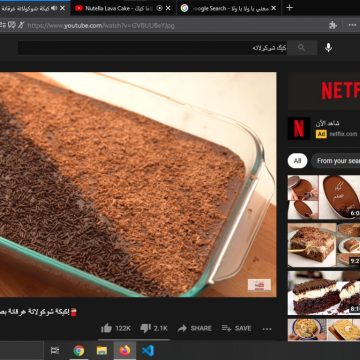Select the From your search chip
Viewport: 360px width, 360px height.
[336, 161]
